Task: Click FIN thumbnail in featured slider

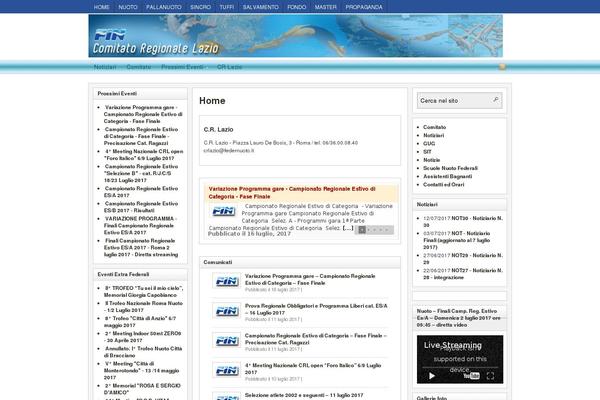Action: (x=224, y=211)
